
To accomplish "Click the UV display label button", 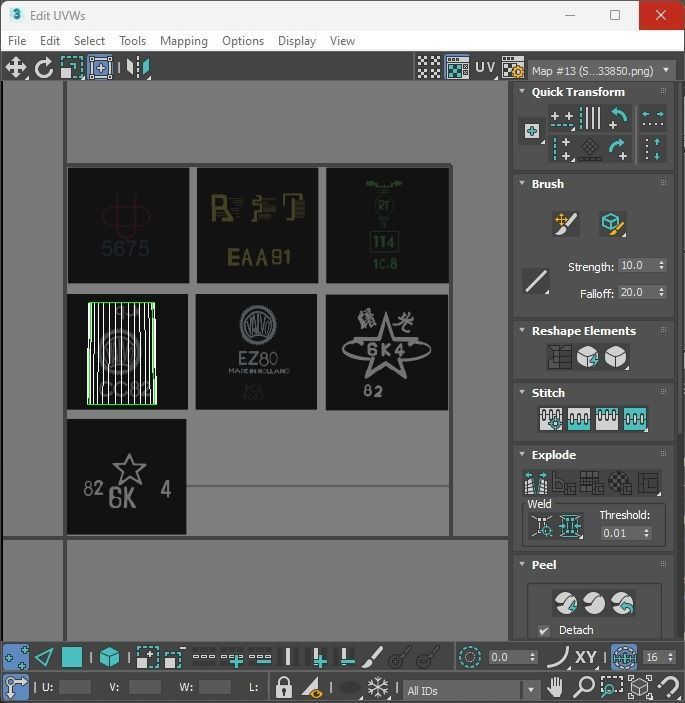I will click(485, 68).
